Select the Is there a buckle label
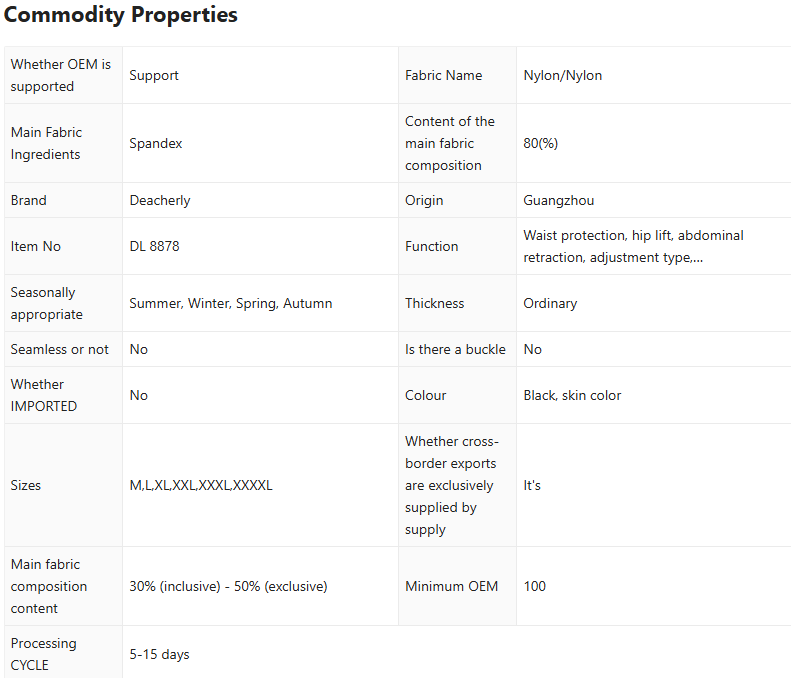This screenshot has width=791, height=678. click(455, 349)
